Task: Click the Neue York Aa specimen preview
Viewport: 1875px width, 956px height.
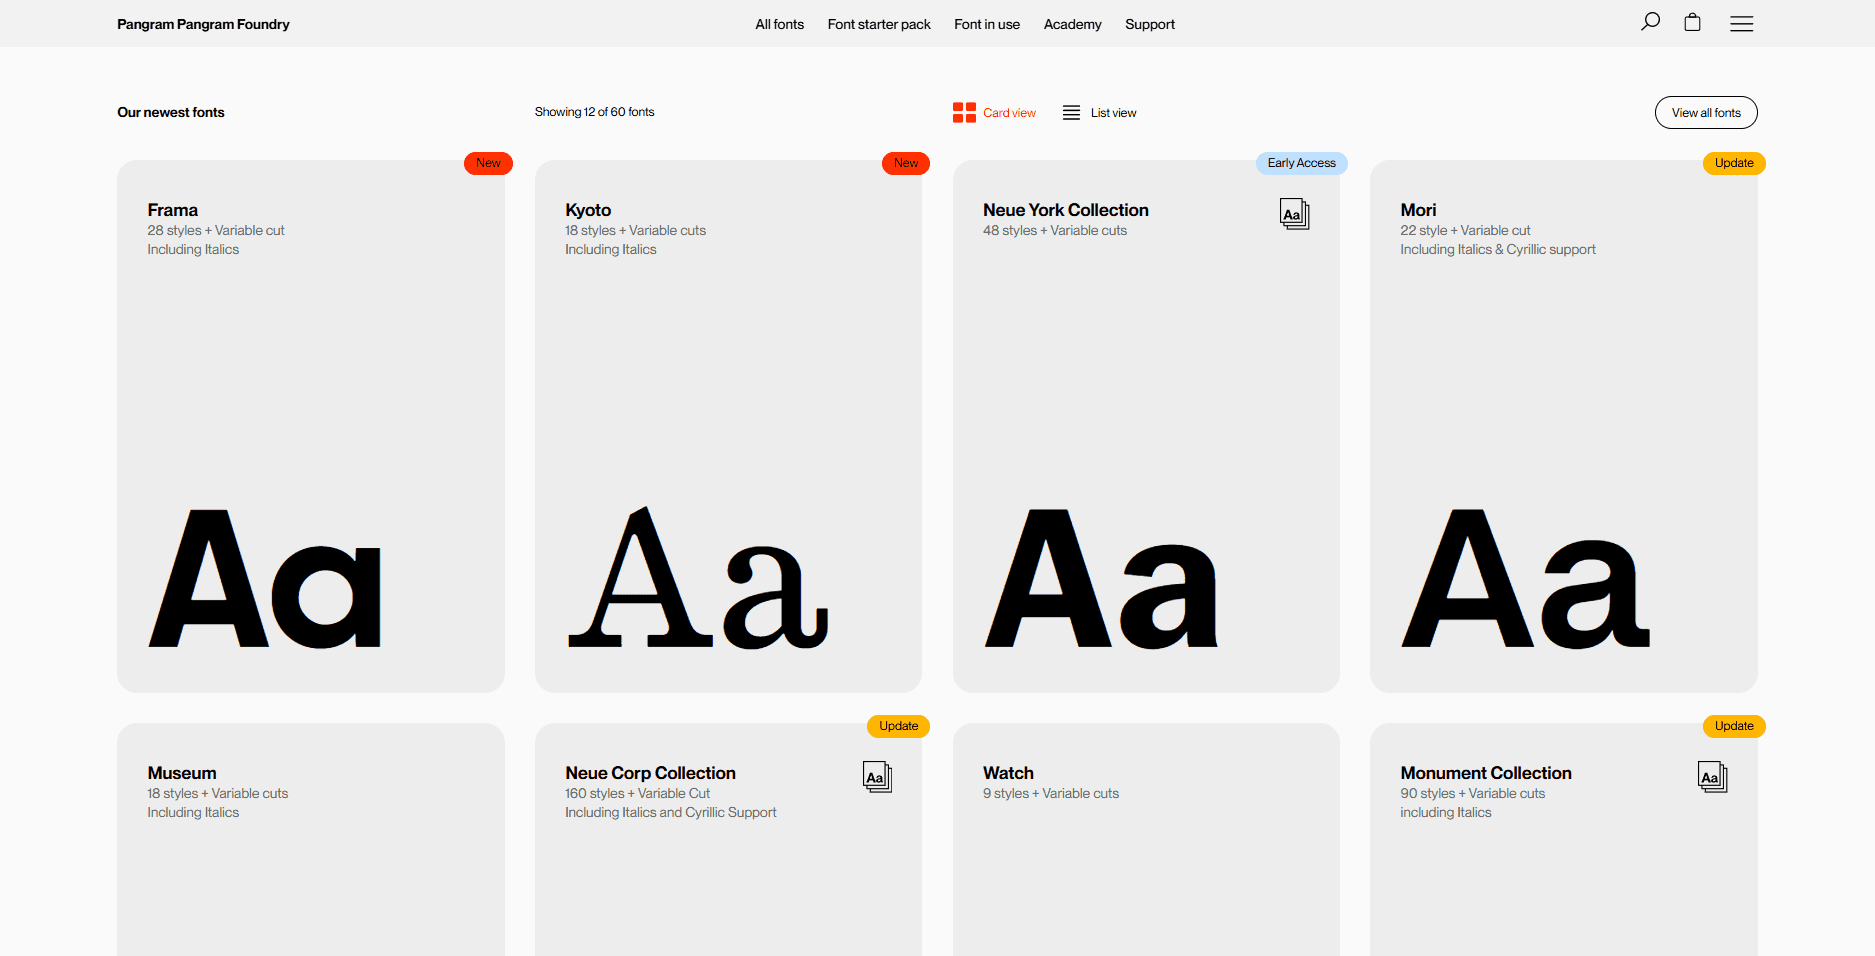Action: [1101, 579]
